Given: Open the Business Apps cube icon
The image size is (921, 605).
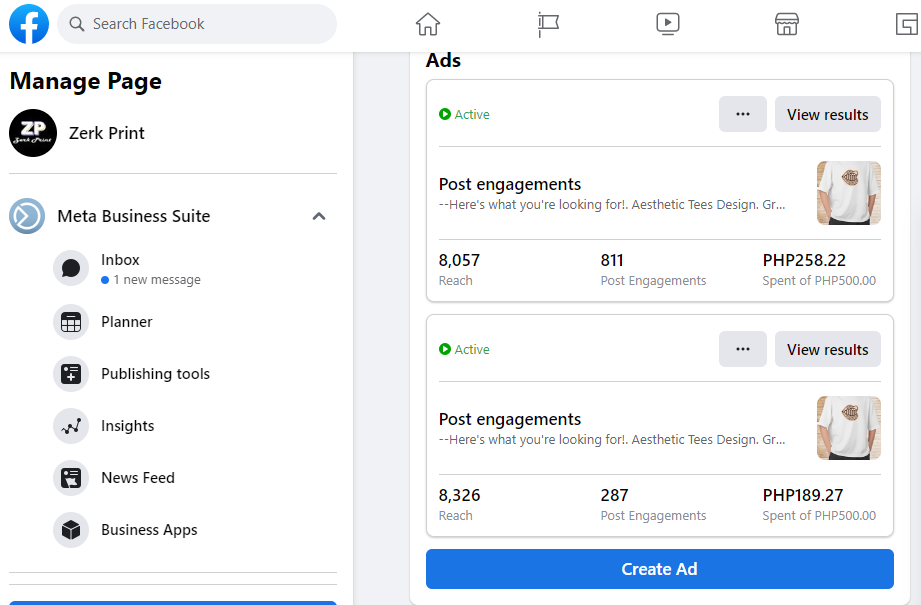Looking at the screenshot, I should click(71, 530).
